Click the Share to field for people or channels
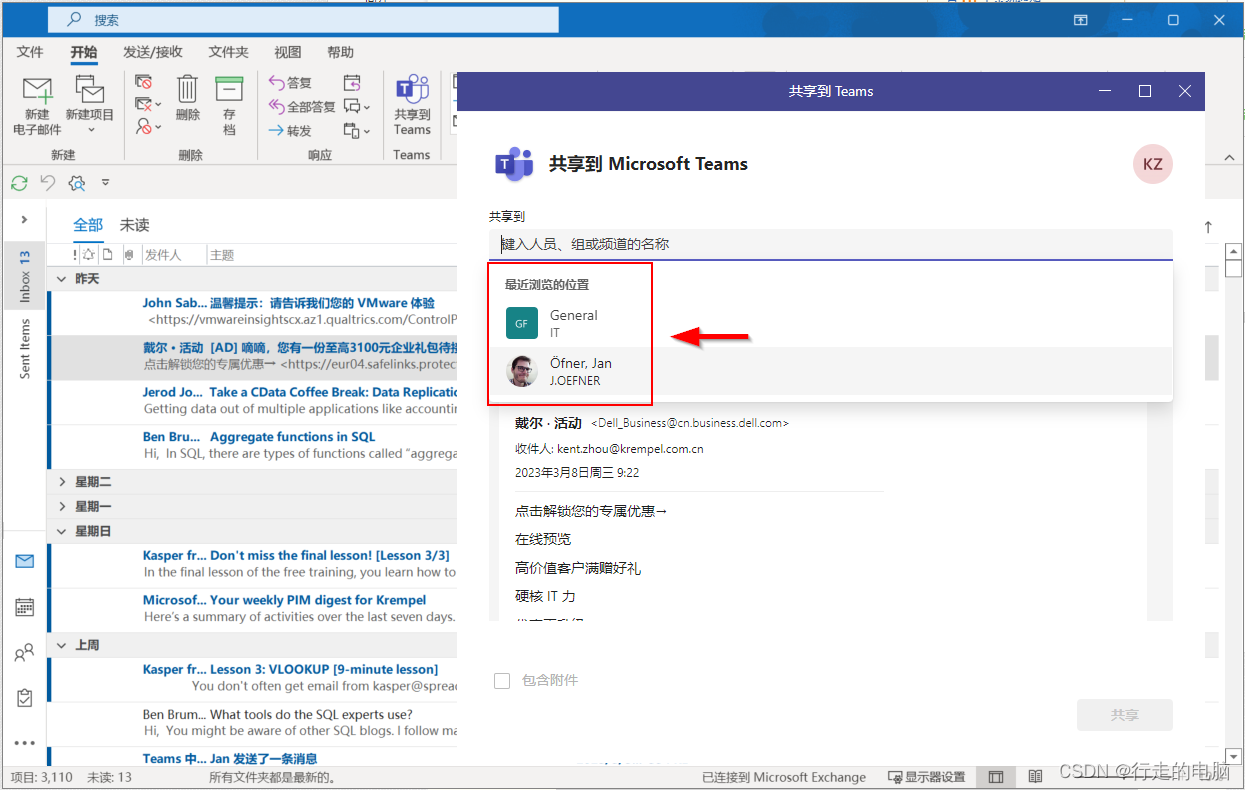Screen dimensions: 1245x790 (831, 244)
